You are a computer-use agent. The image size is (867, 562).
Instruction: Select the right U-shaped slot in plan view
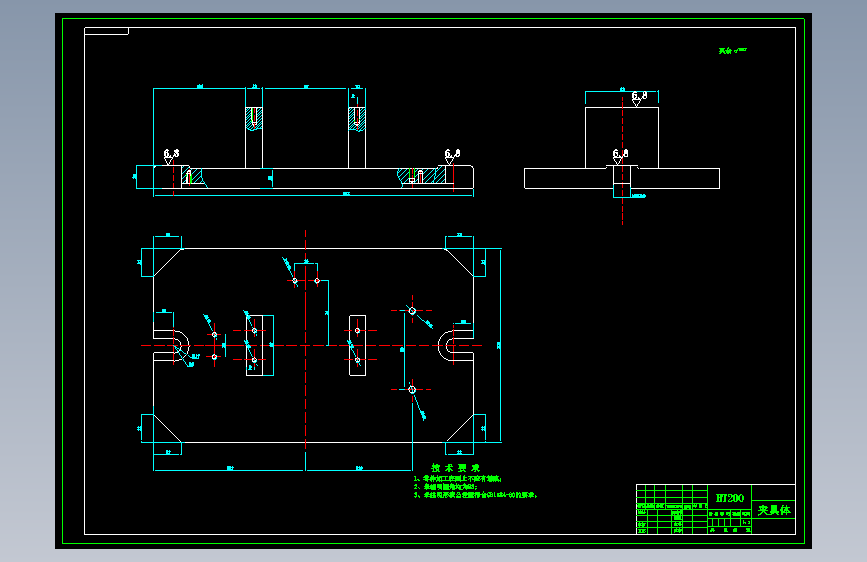pyautogui.click(x=456, y=346)
